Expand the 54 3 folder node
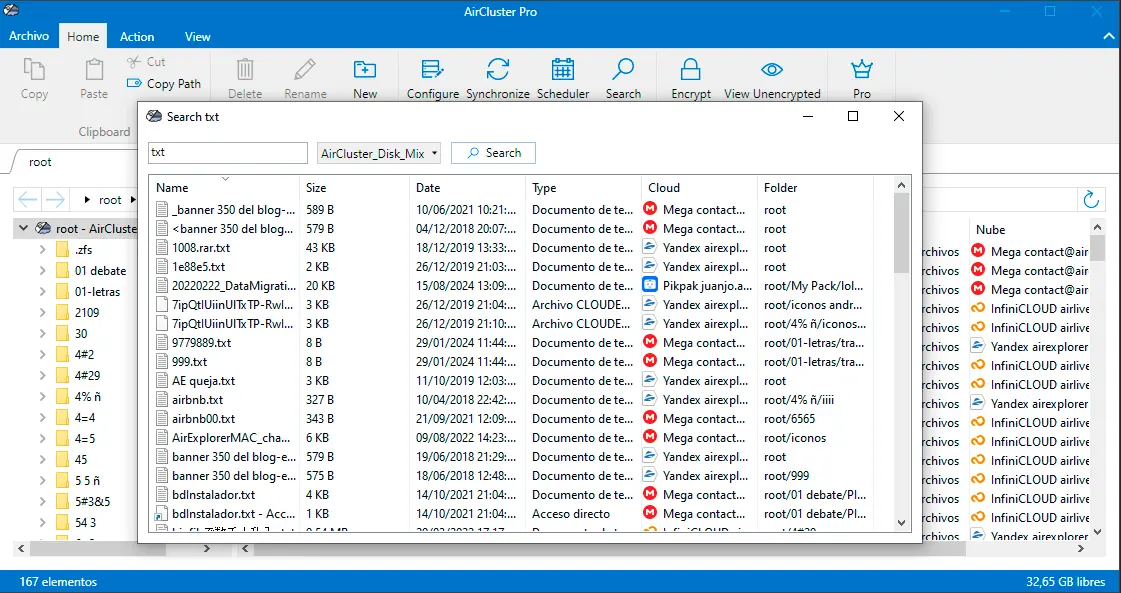 pyautogui.click(x=42, y=522)
